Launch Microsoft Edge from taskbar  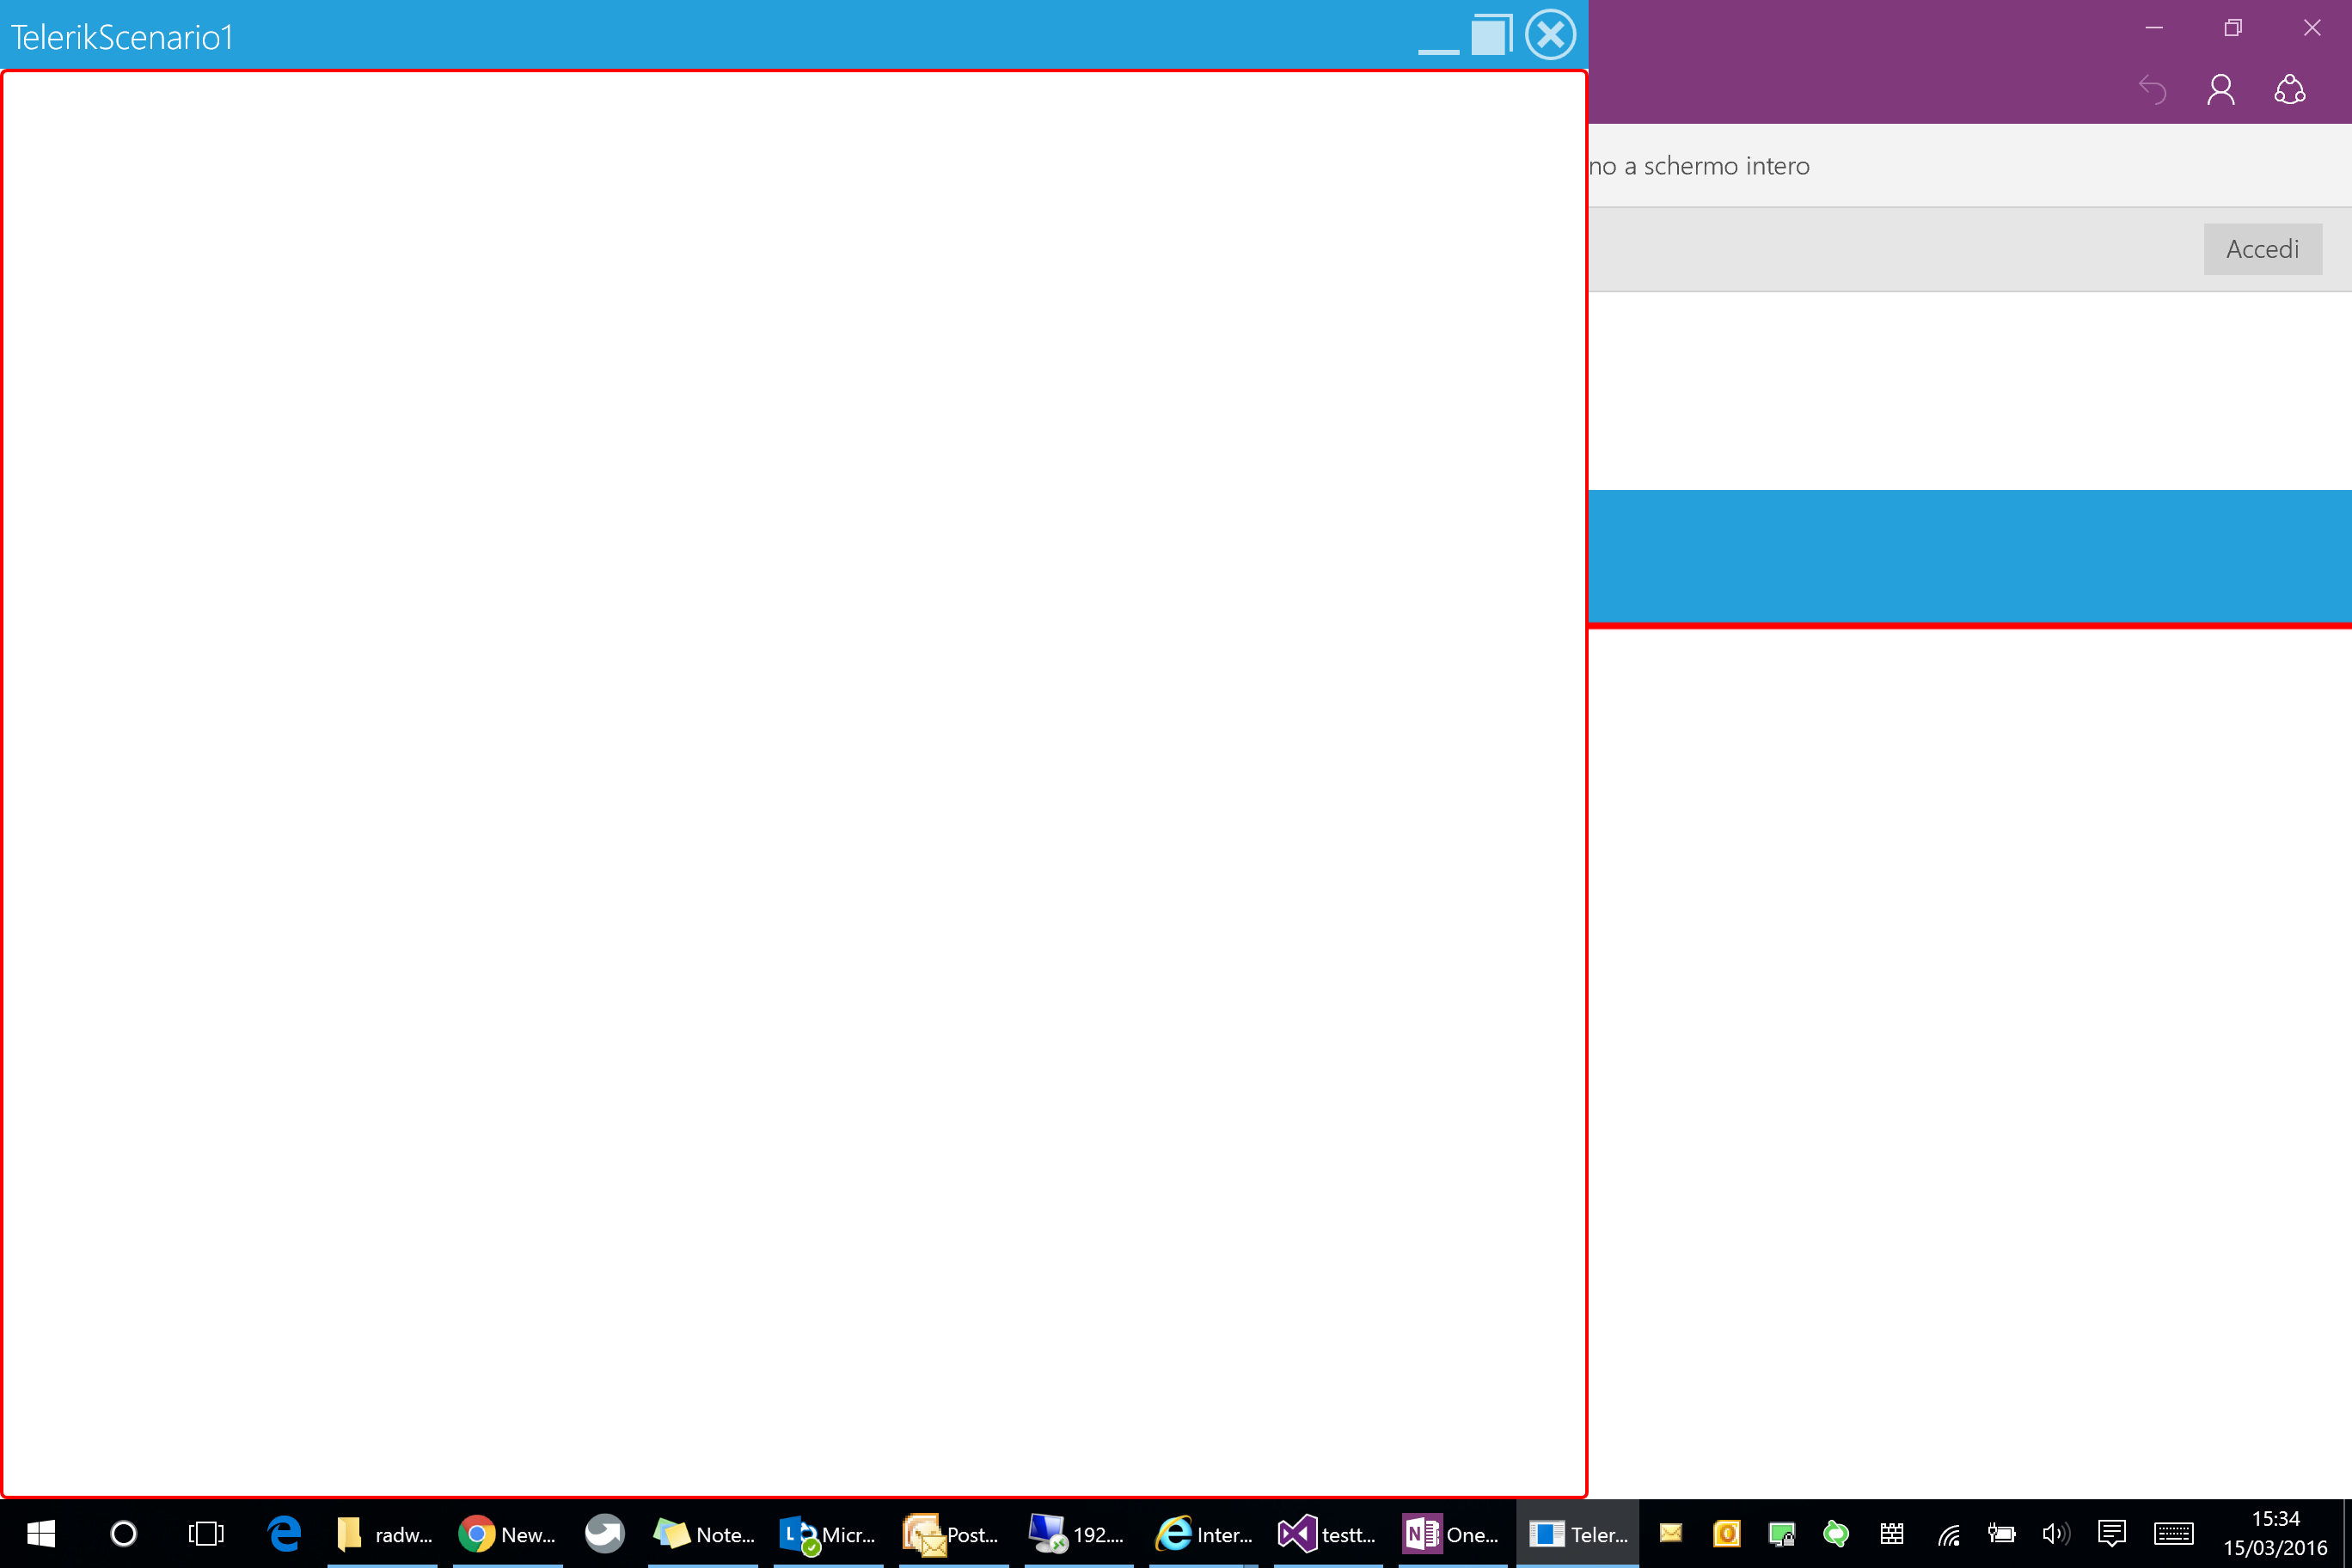click(x=285, y=1534)
